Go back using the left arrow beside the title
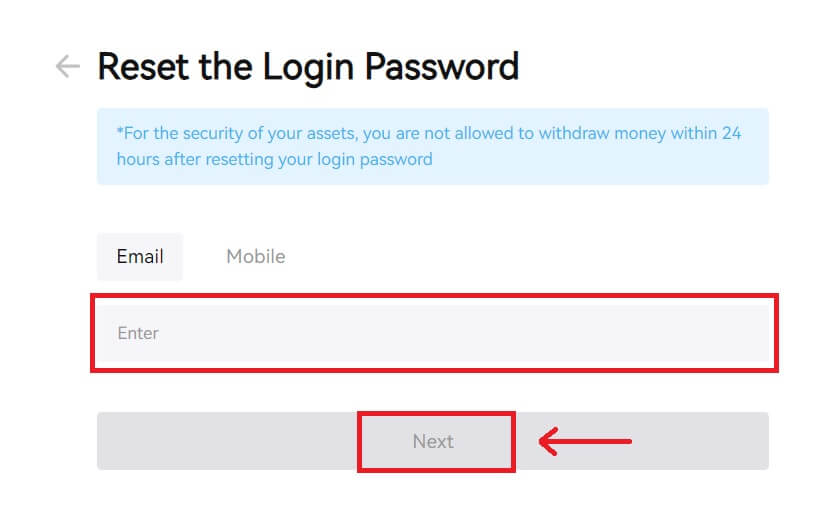Image resolution: width=839 pixels, height=521 pixels. pos(67,67)
